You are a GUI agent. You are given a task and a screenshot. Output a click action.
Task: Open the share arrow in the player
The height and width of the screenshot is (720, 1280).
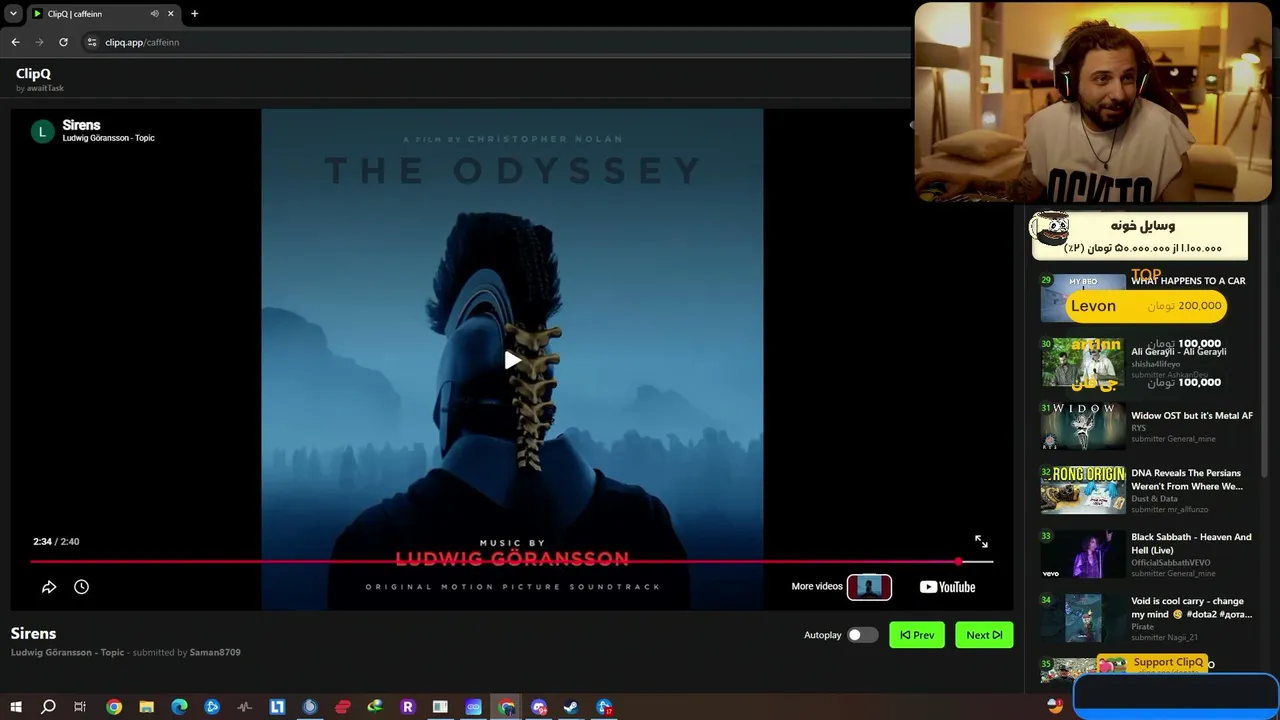coord(49,587)
